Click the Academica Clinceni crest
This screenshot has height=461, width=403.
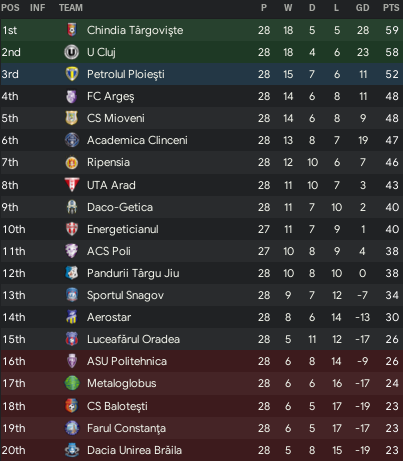tap(72, 140)
